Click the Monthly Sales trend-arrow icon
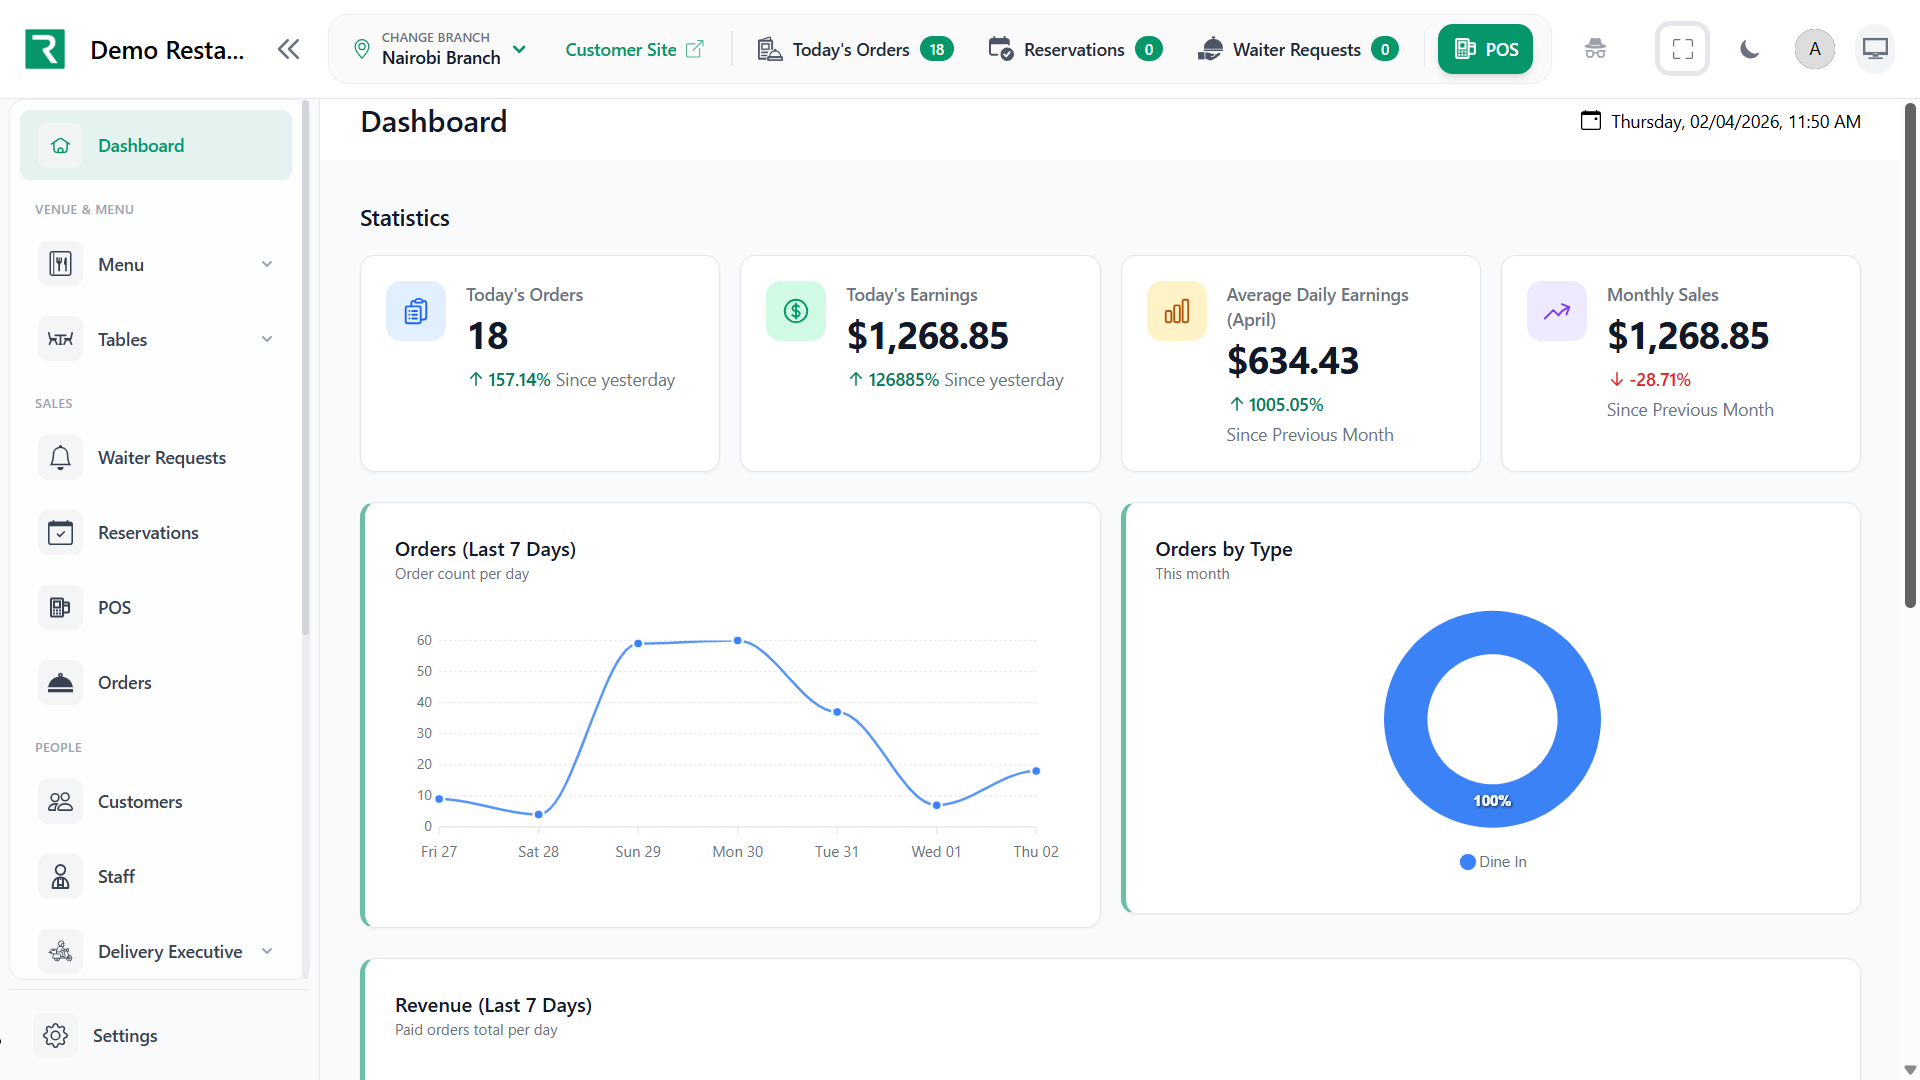 point(1557,311)
